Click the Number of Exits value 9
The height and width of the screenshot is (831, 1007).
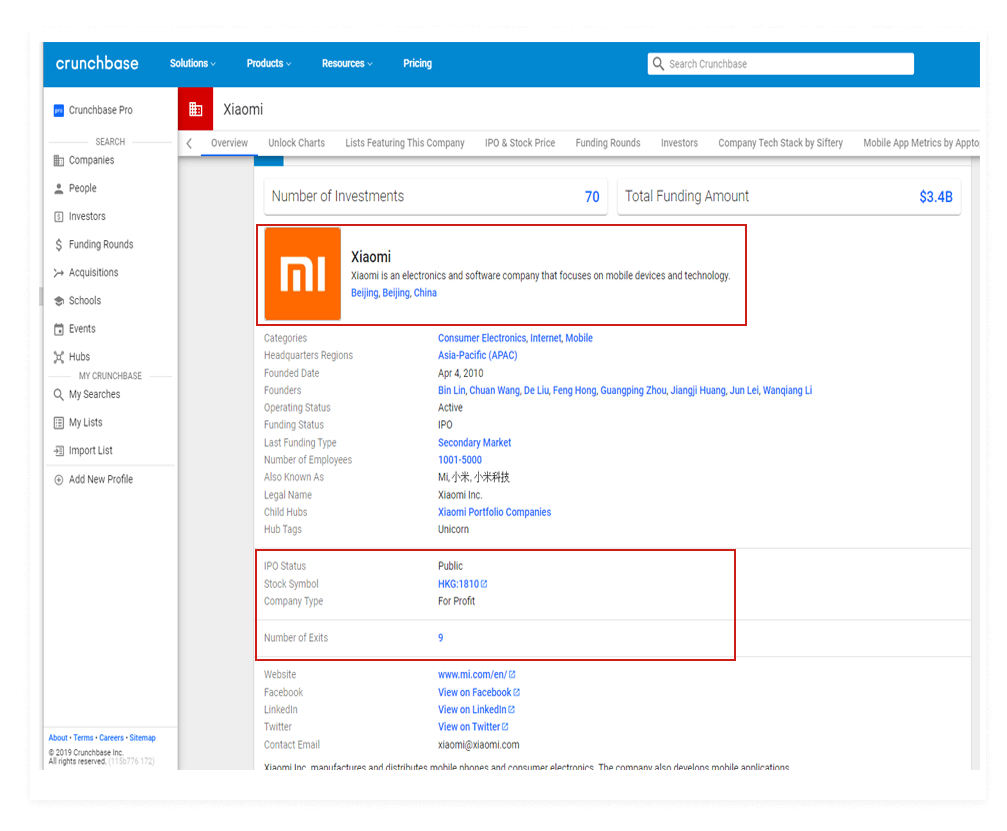point(441,638)
